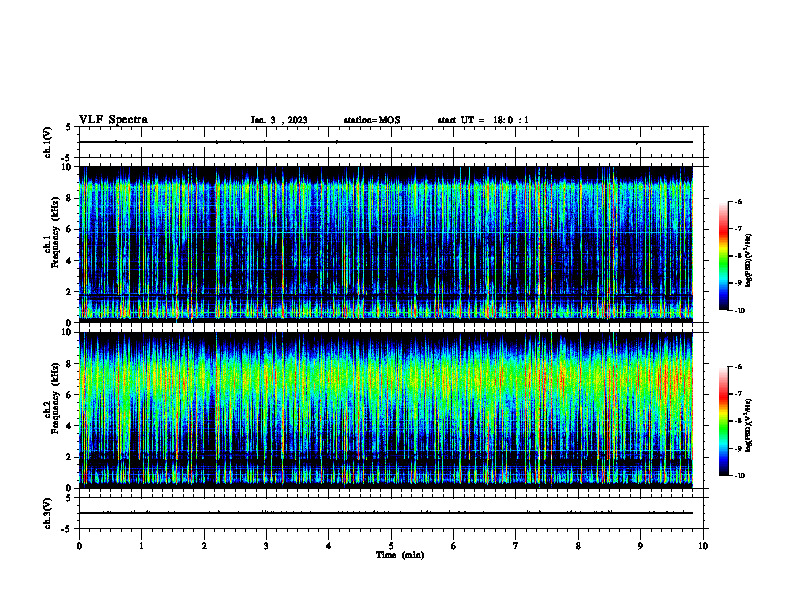This screenshot has width=792, height=612.
Task: Click the "VLF Spectra" plot title
Action: click(113, 120)
